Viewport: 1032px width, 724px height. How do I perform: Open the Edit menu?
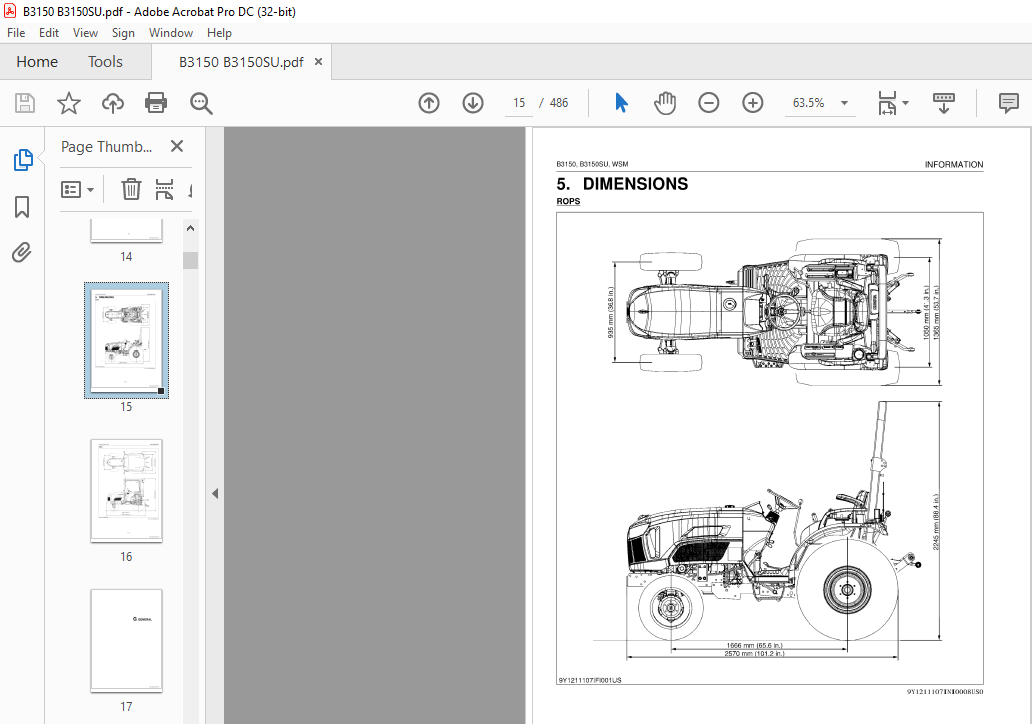tap(49, 33)
